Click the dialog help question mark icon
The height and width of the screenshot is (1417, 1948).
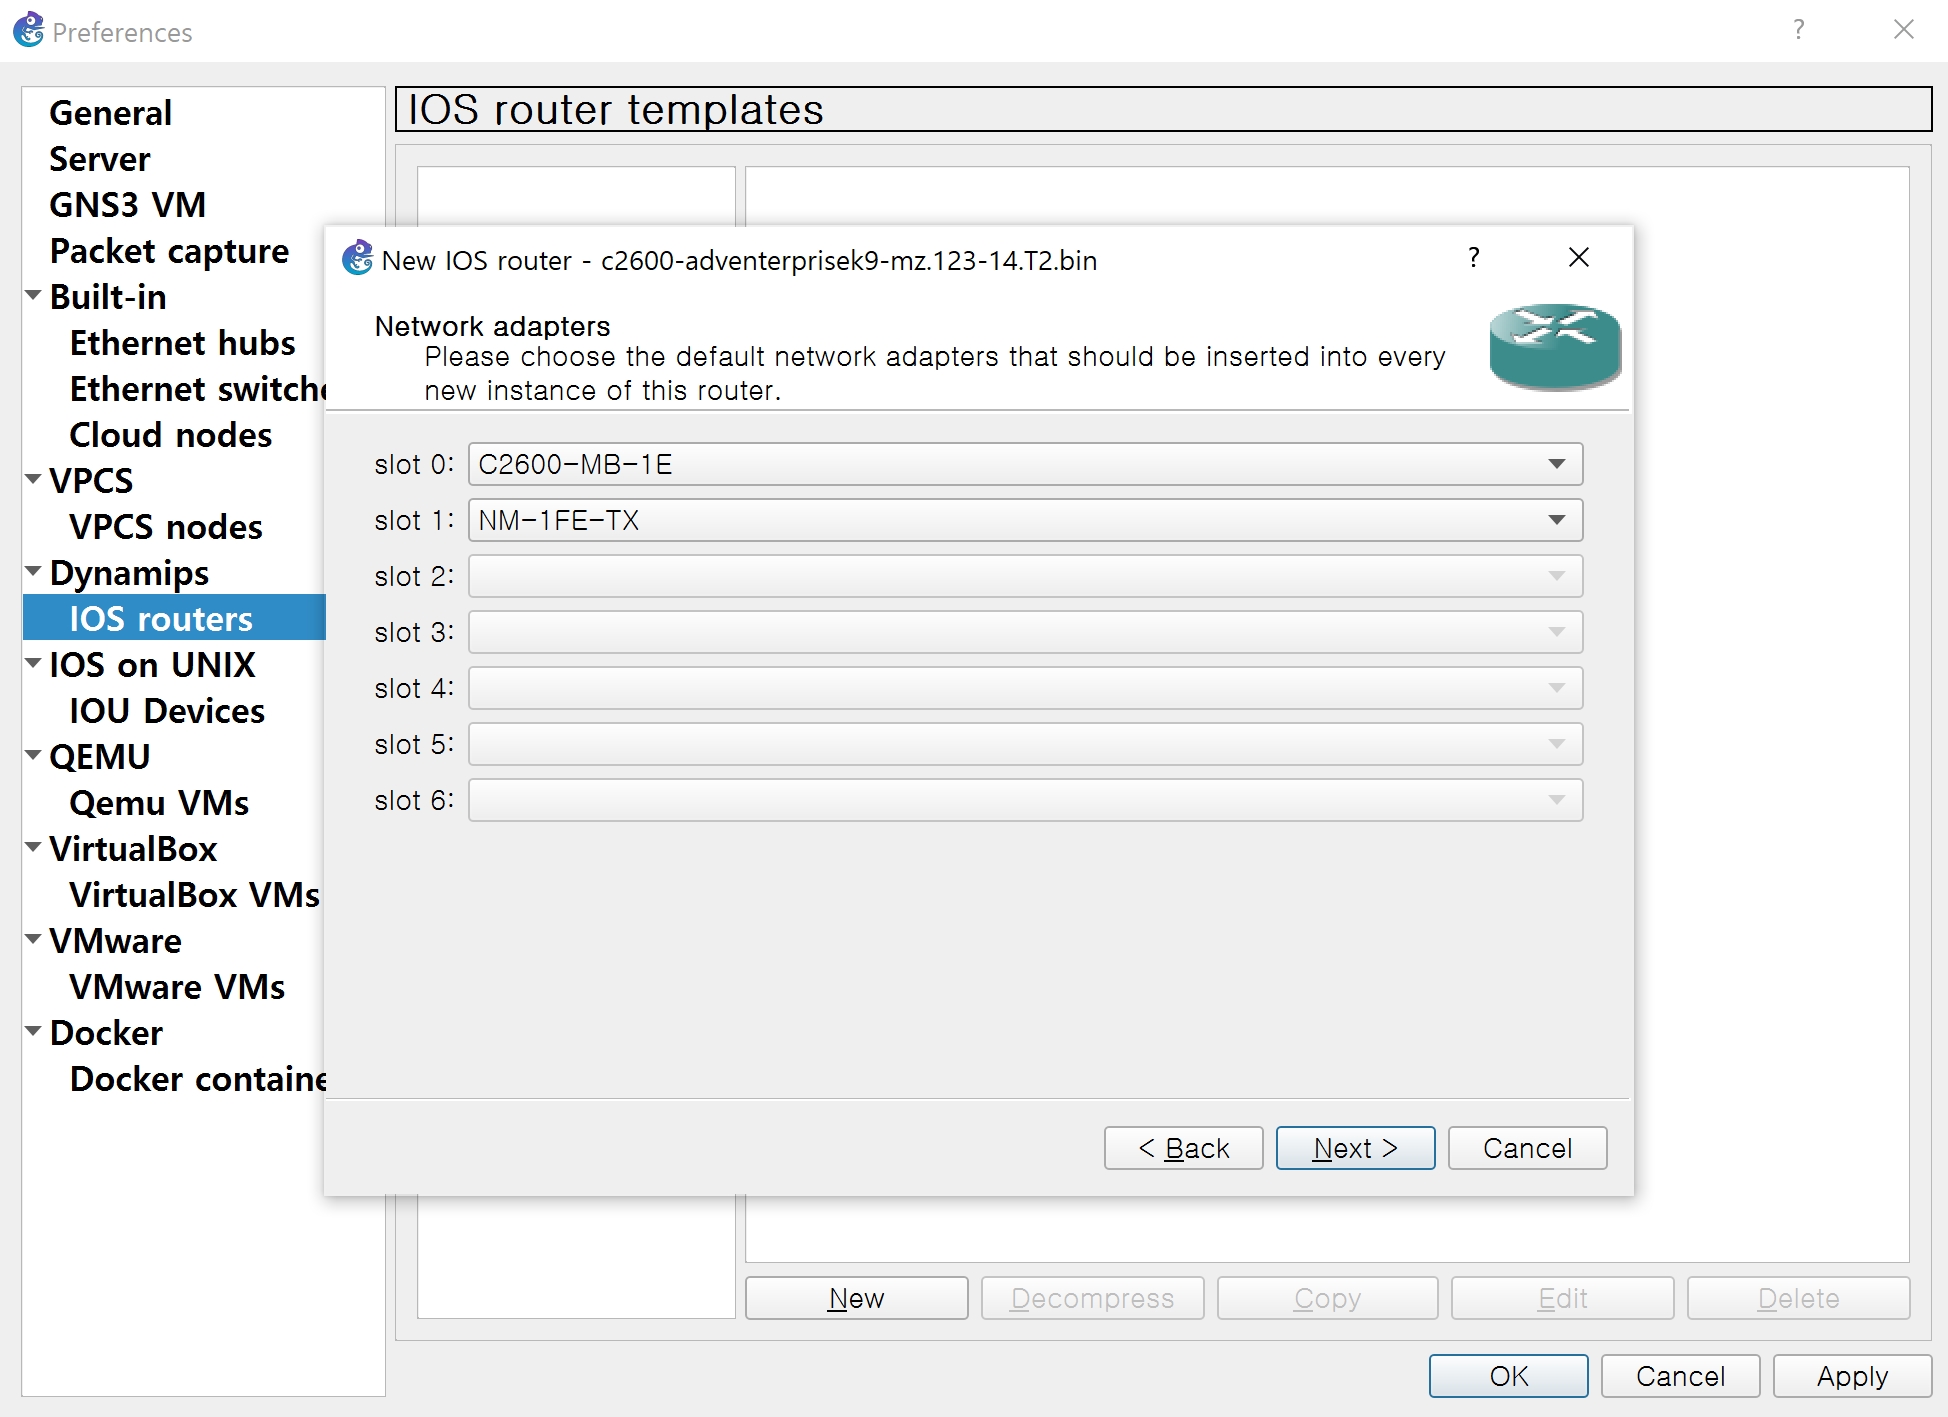pyautogui.click(x=1473, y=258)
